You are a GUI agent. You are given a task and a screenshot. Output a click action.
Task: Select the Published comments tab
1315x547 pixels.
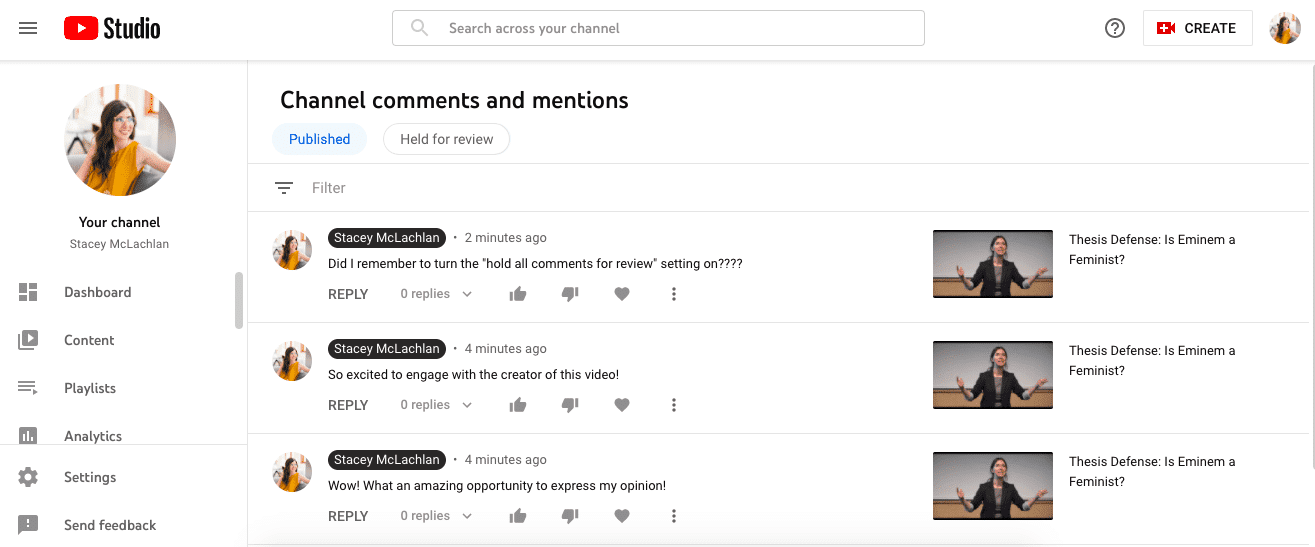319,139
